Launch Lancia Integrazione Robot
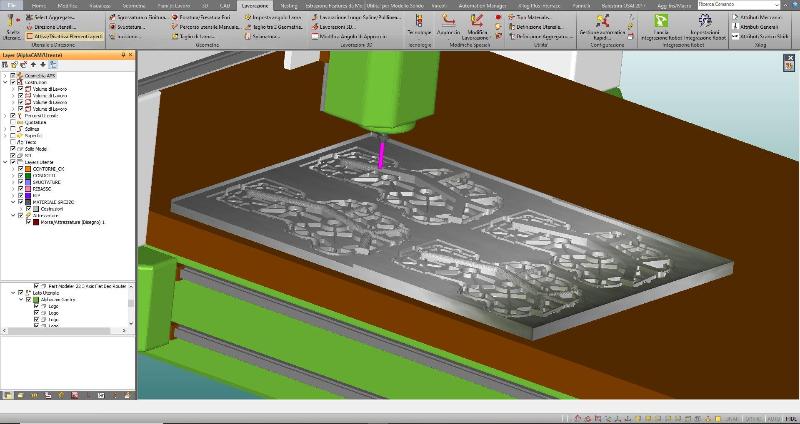Viewport: 800px width, 424px height. [x=661, y=27]
